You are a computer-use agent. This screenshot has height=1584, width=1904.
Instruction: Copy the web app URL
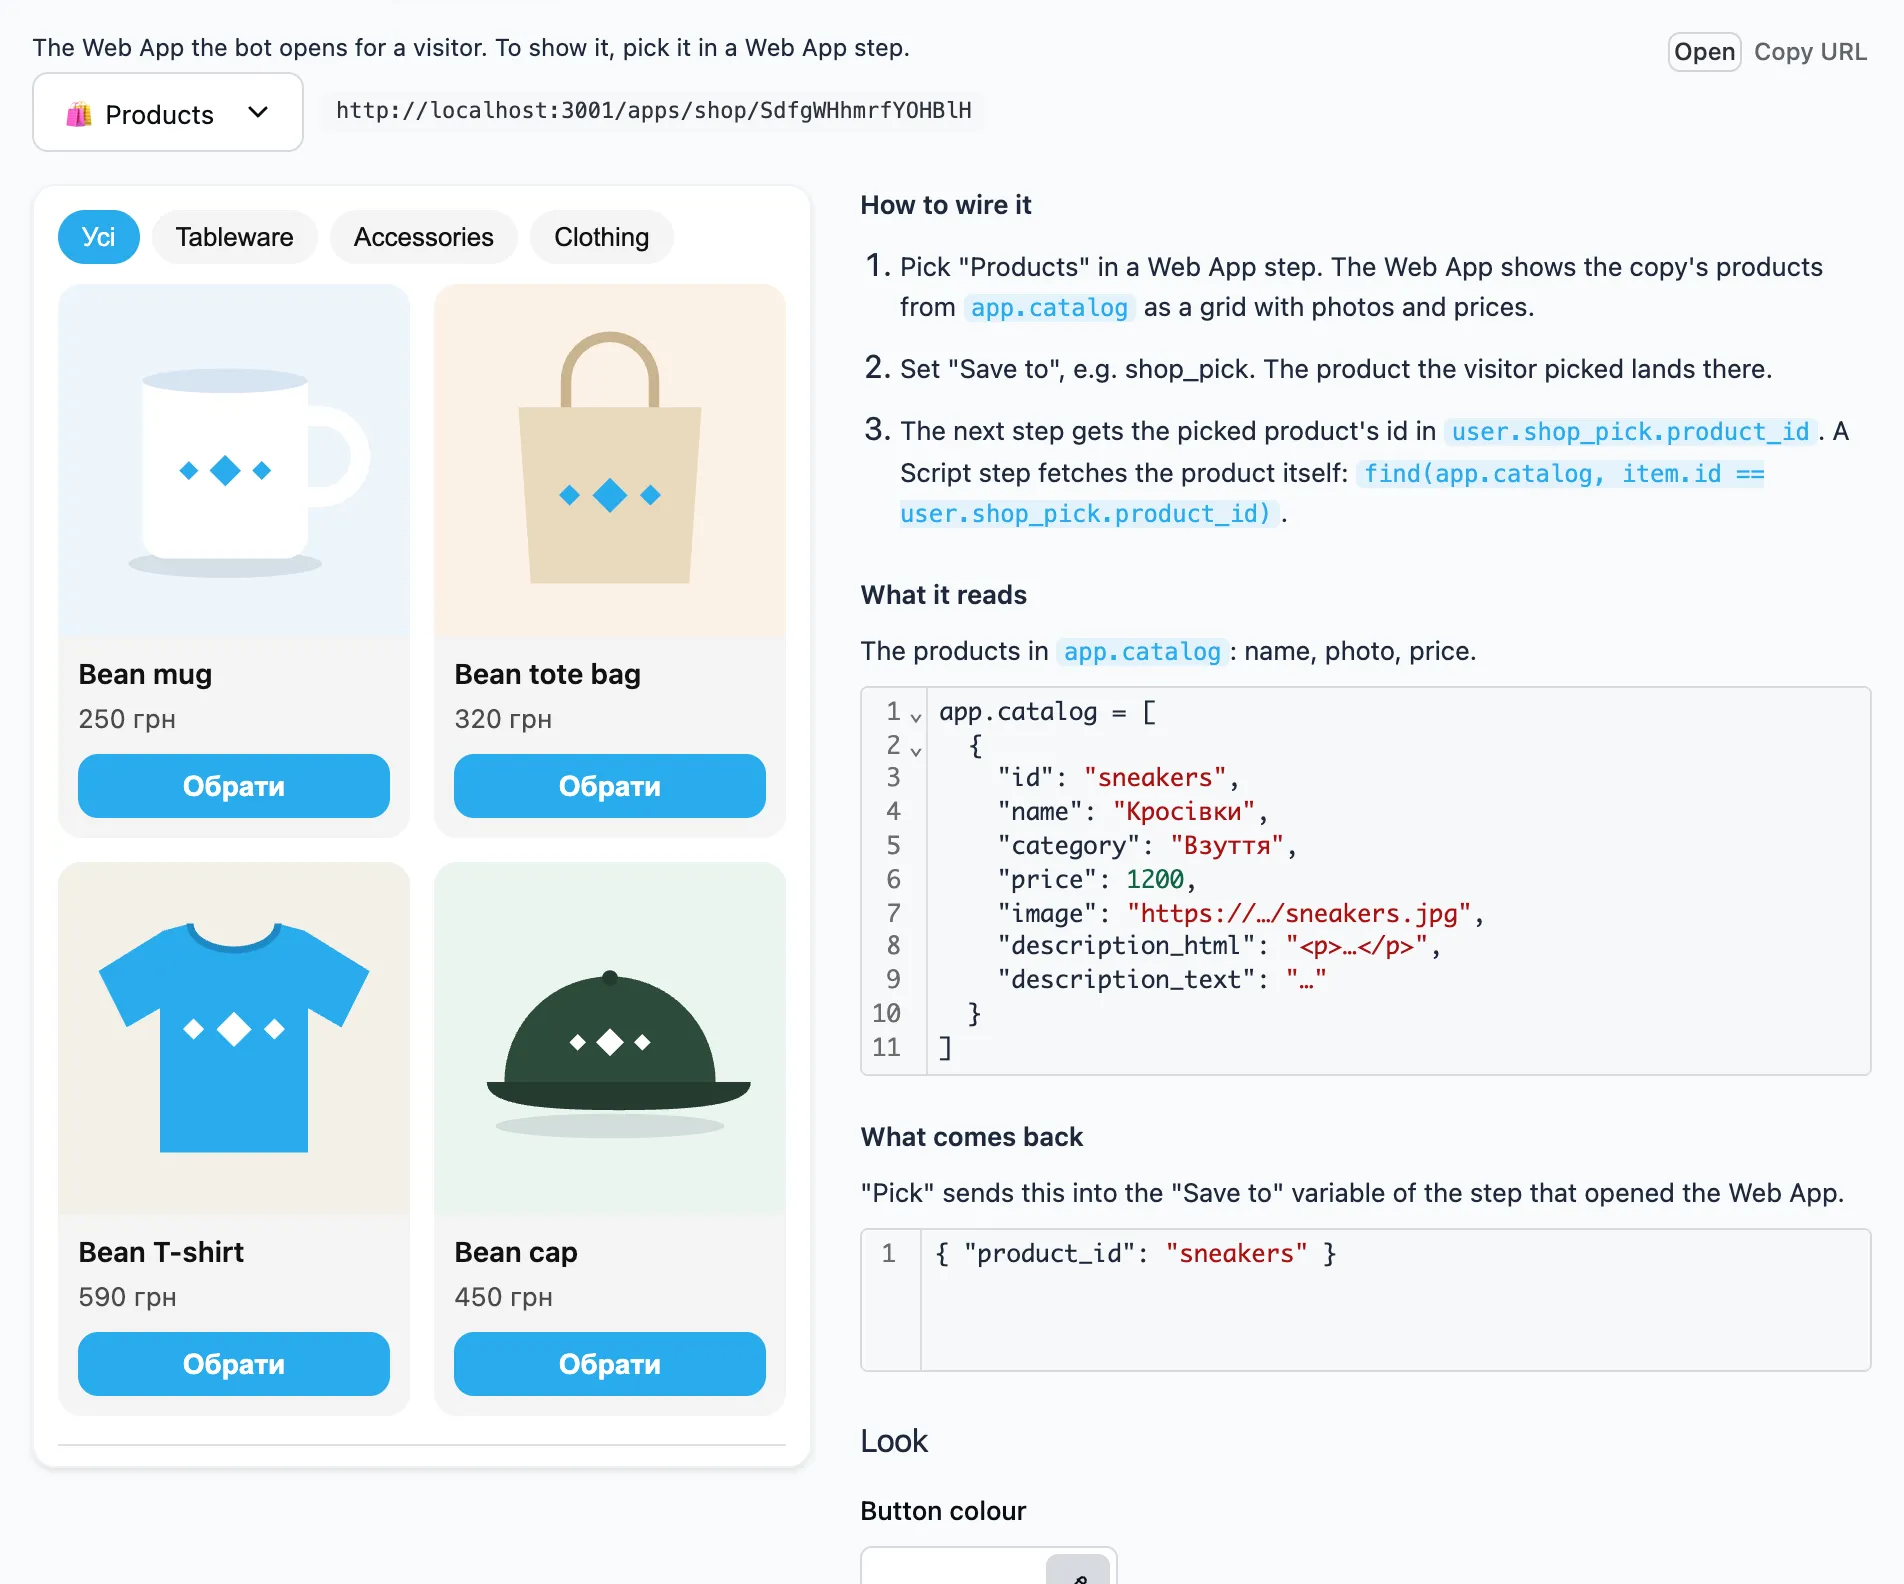coord(1810,52)
